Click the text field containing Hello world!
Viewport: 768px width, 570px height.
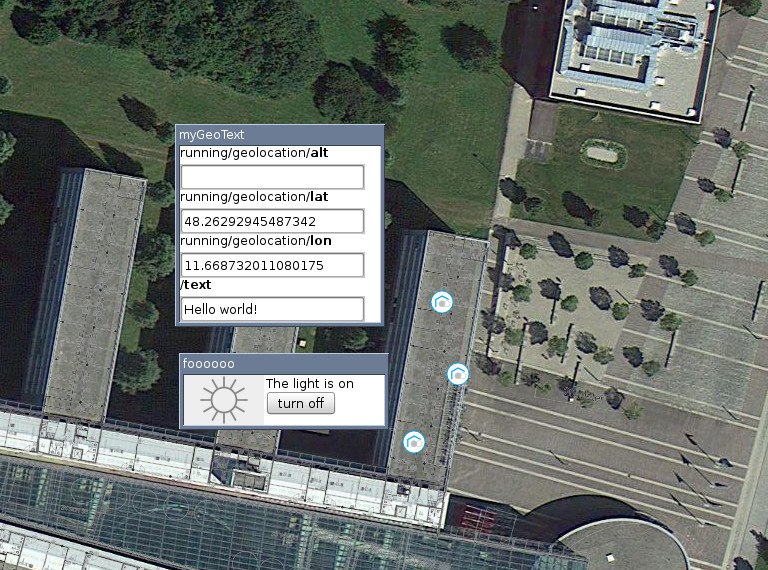(272, 309)
